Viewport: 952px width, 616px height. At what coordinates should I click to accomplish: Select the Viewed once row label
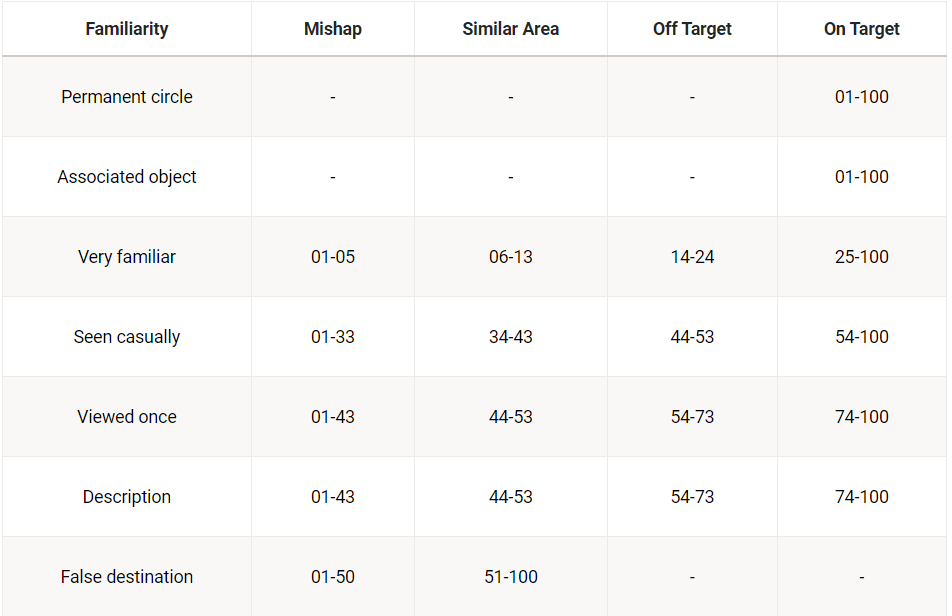[127, 417]
